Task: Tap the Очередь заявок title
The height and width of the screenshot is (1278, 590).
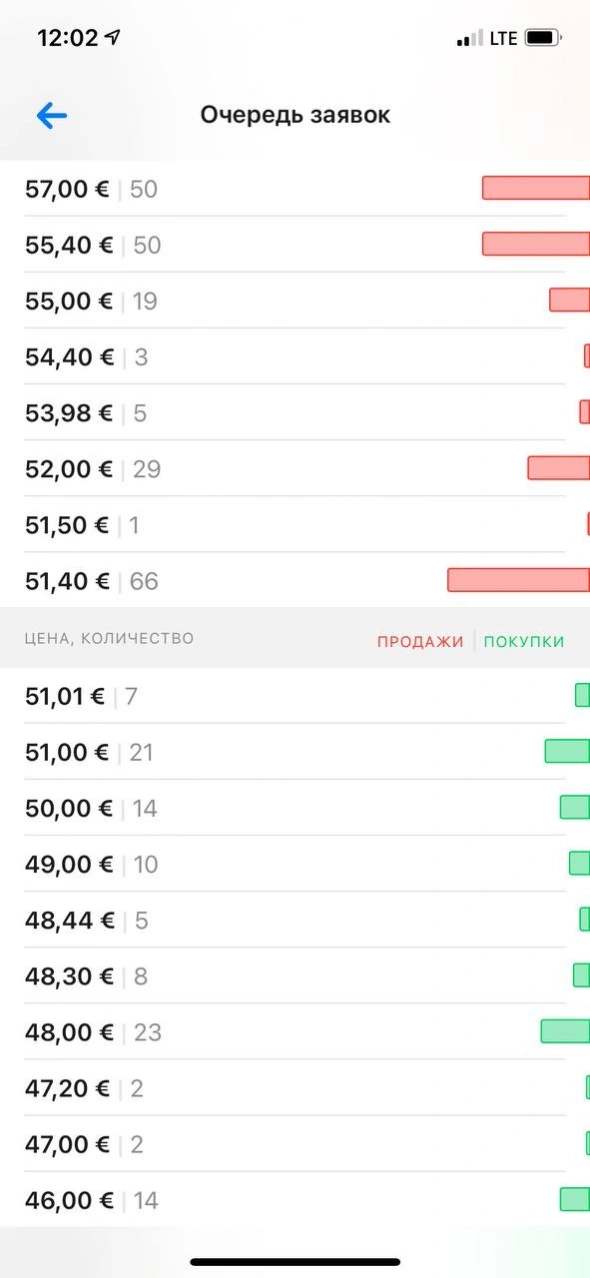Action: coord(295,114)
